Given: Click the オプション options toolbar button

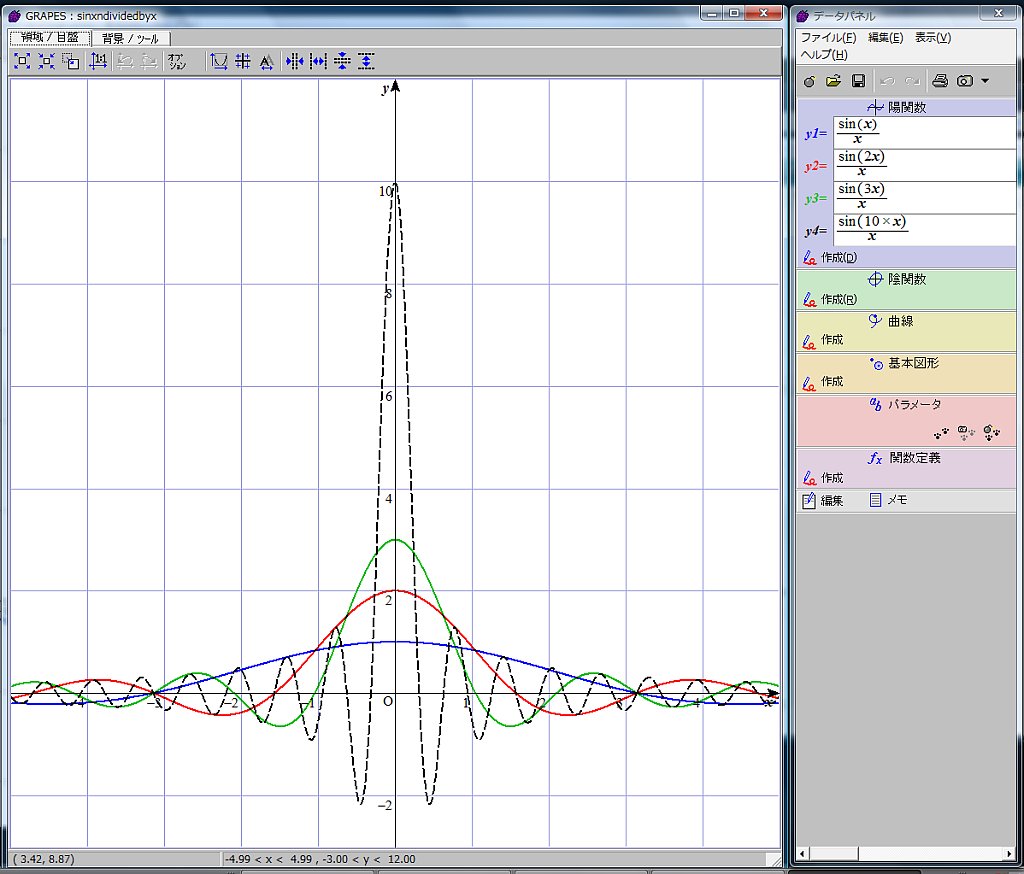Looking at the screenshot, I should [x=176, y=61].
